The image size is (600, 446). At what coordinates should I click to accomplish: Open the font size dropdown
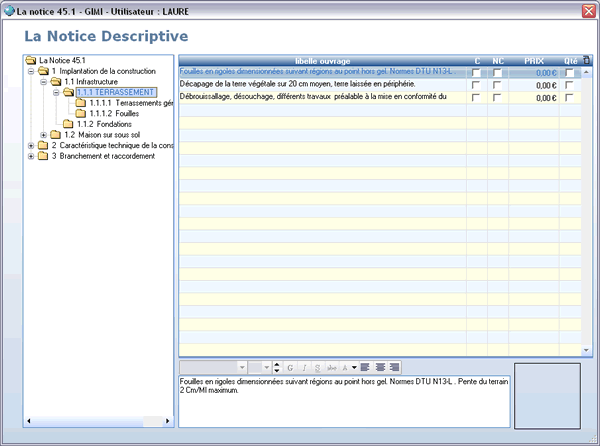267,368
